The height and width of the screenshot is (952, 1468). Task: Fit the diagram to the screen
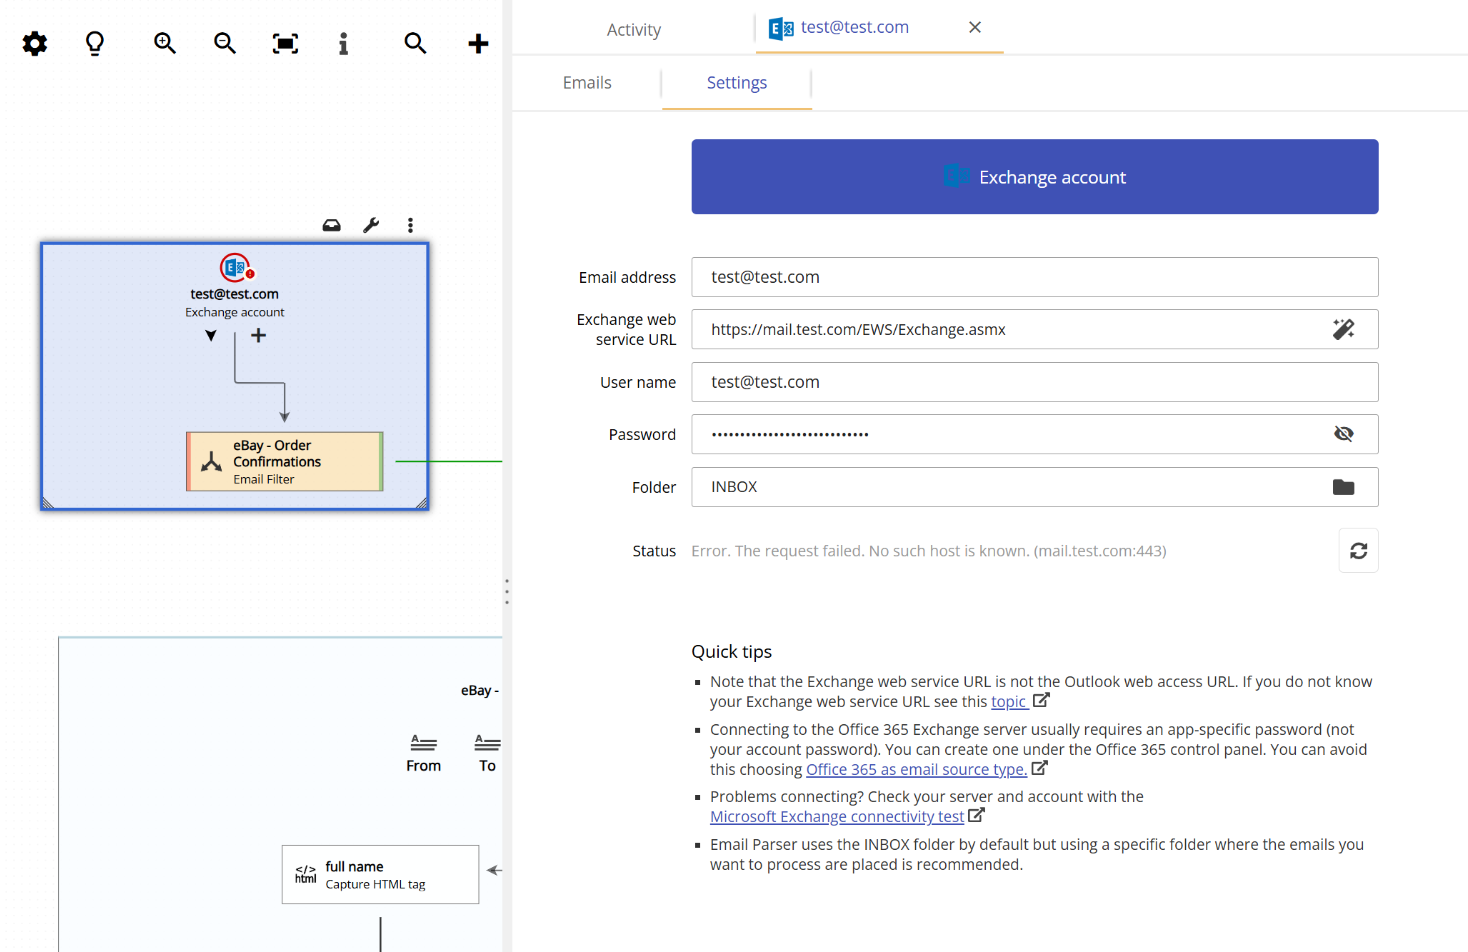pyautogui.click(x=285, y=43)
